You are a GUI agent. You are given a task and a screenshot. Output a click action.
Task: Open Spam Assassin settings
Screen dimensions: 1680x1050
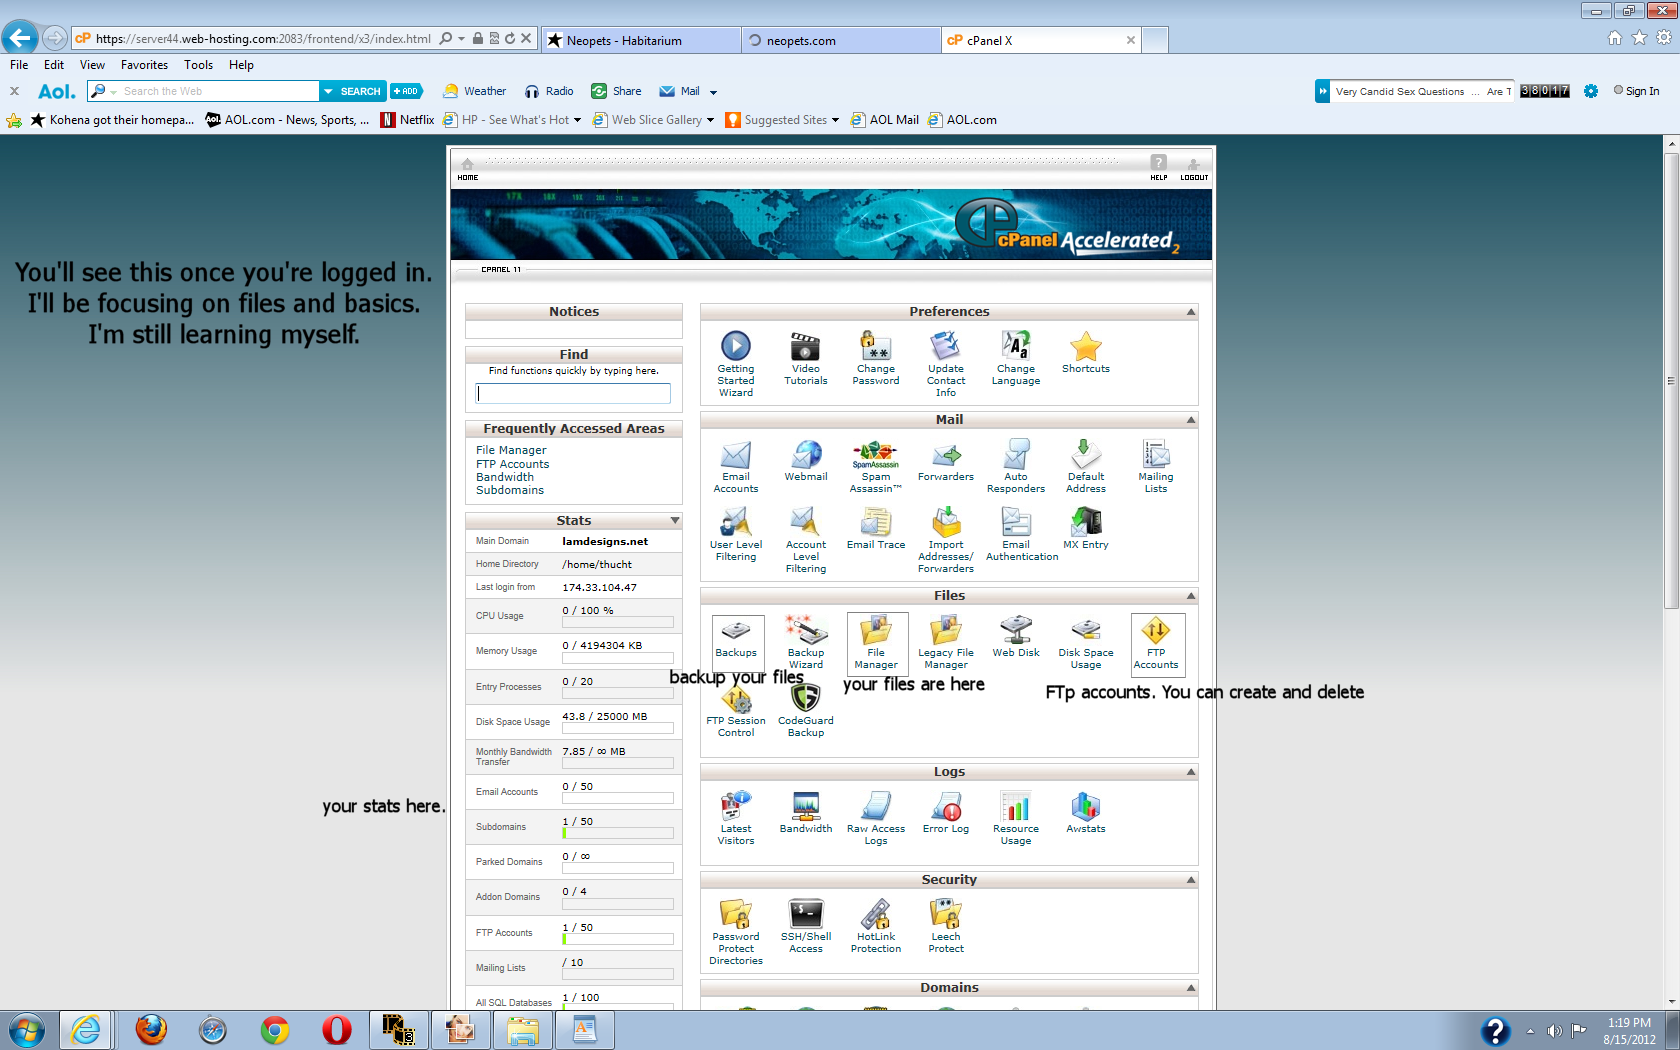coord(876,454)
